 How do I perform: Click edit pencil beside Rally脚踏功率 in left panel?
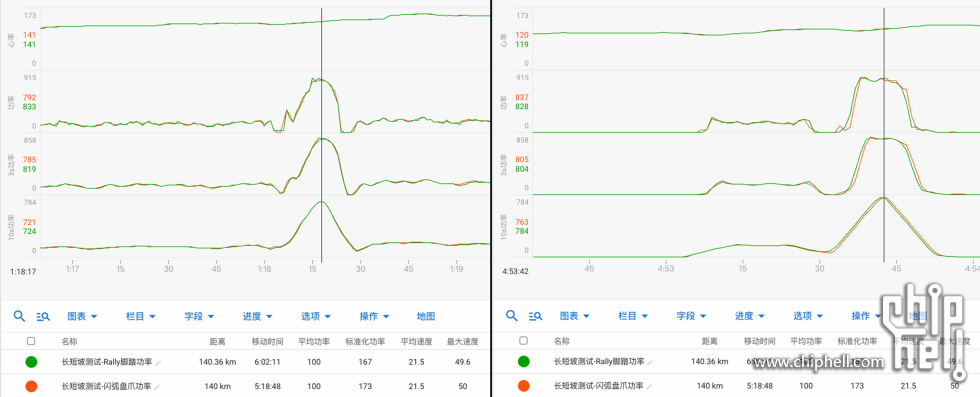pos(158,362)
